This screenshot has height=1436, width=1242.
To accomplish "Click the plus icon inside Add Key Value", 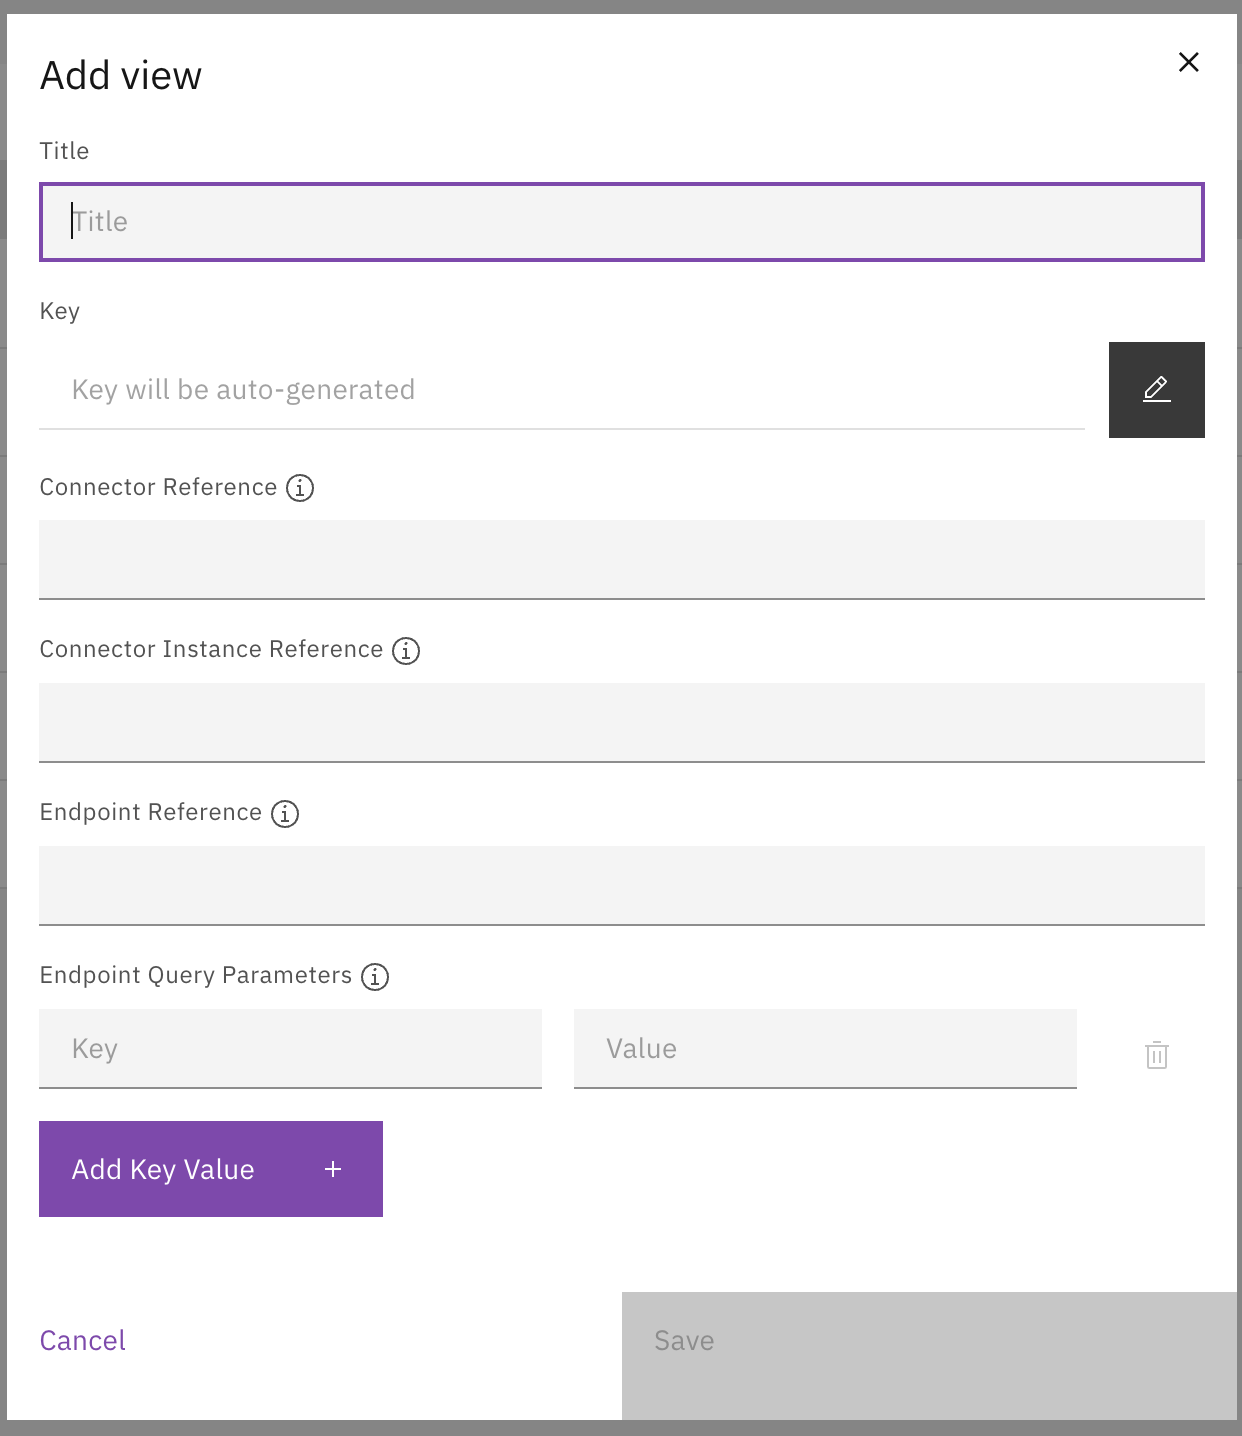I will pyautogui.click(x=332, y=1168).
